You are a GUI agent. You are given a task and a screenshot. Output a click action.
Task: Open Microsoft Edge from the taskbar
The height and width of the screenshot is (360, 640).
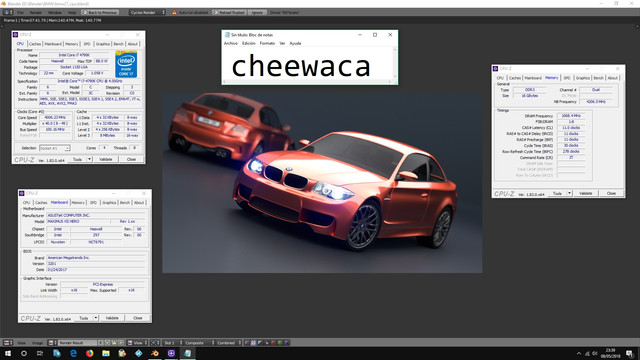(x=73, y=353)
